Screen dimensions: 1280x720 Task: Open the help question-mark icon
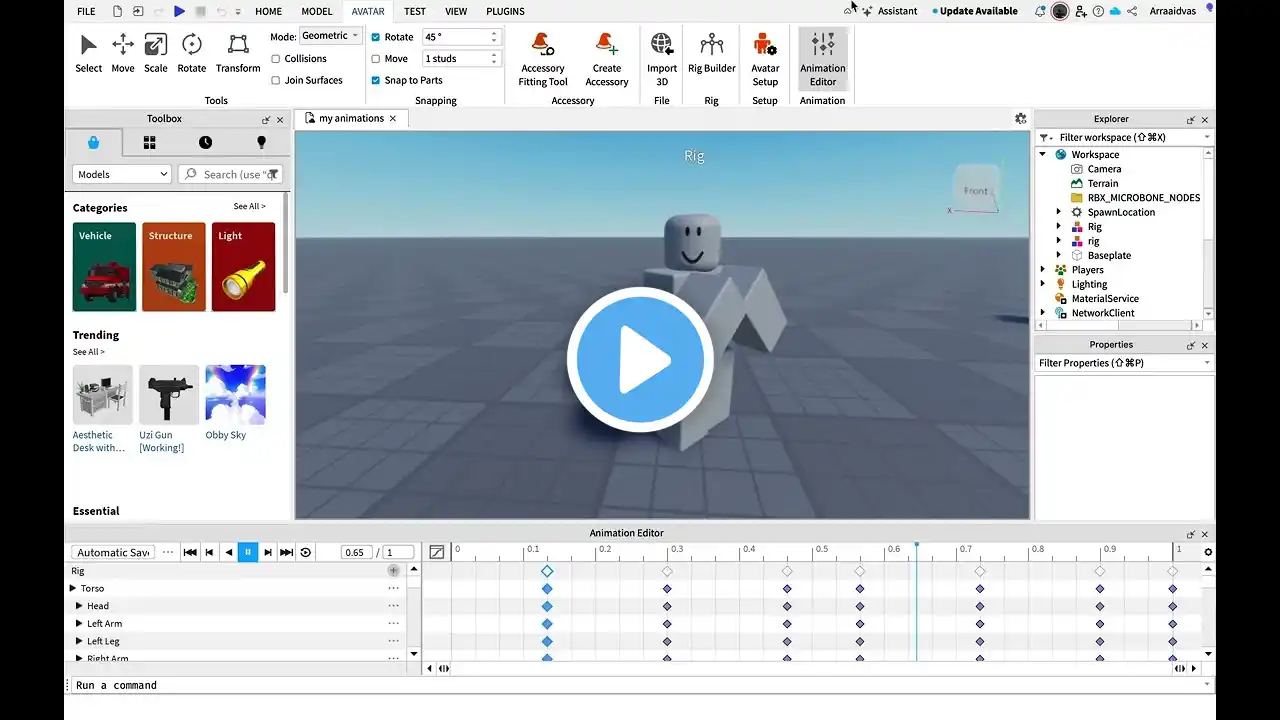click(1099, 11)
